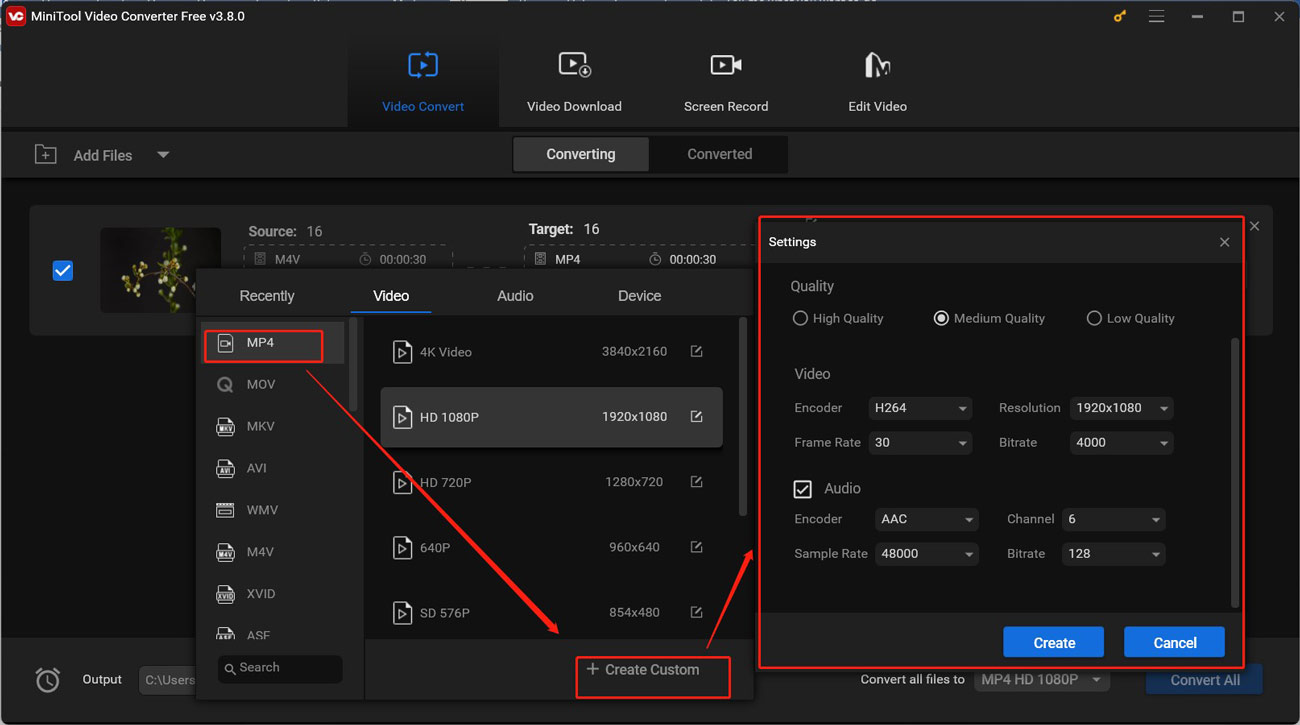This screenshot has height=725, width=1300.
Task: Switch to the Converted tab
Action: coord(720,154)
